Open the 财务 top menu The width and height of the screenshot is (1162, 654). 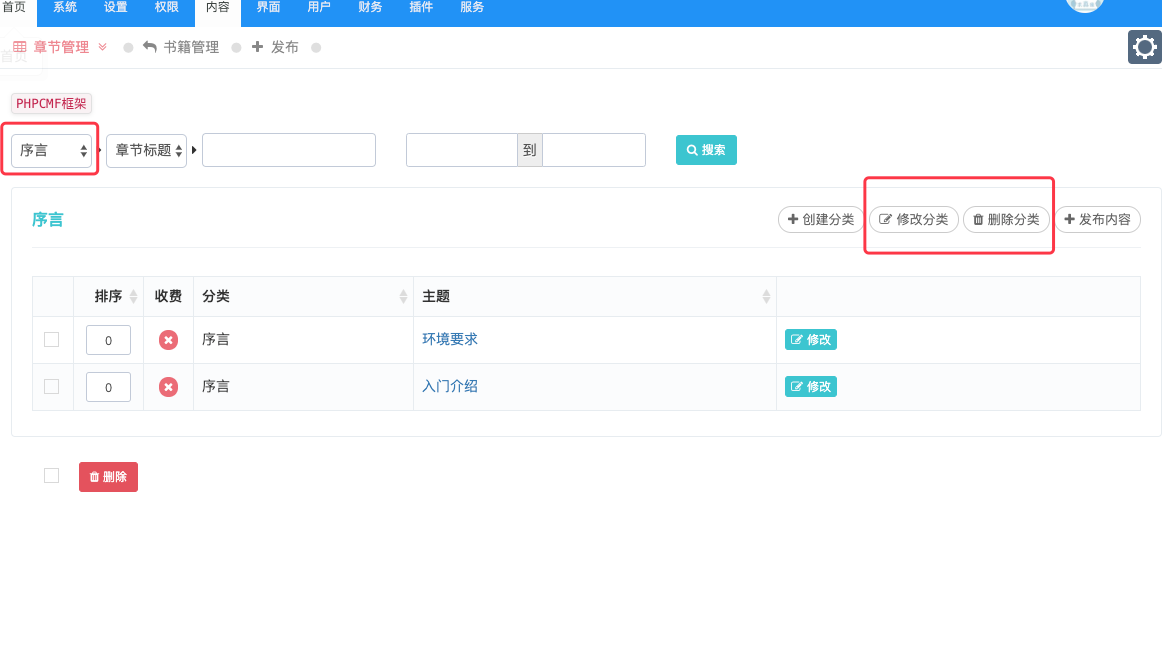click(370, 7)
